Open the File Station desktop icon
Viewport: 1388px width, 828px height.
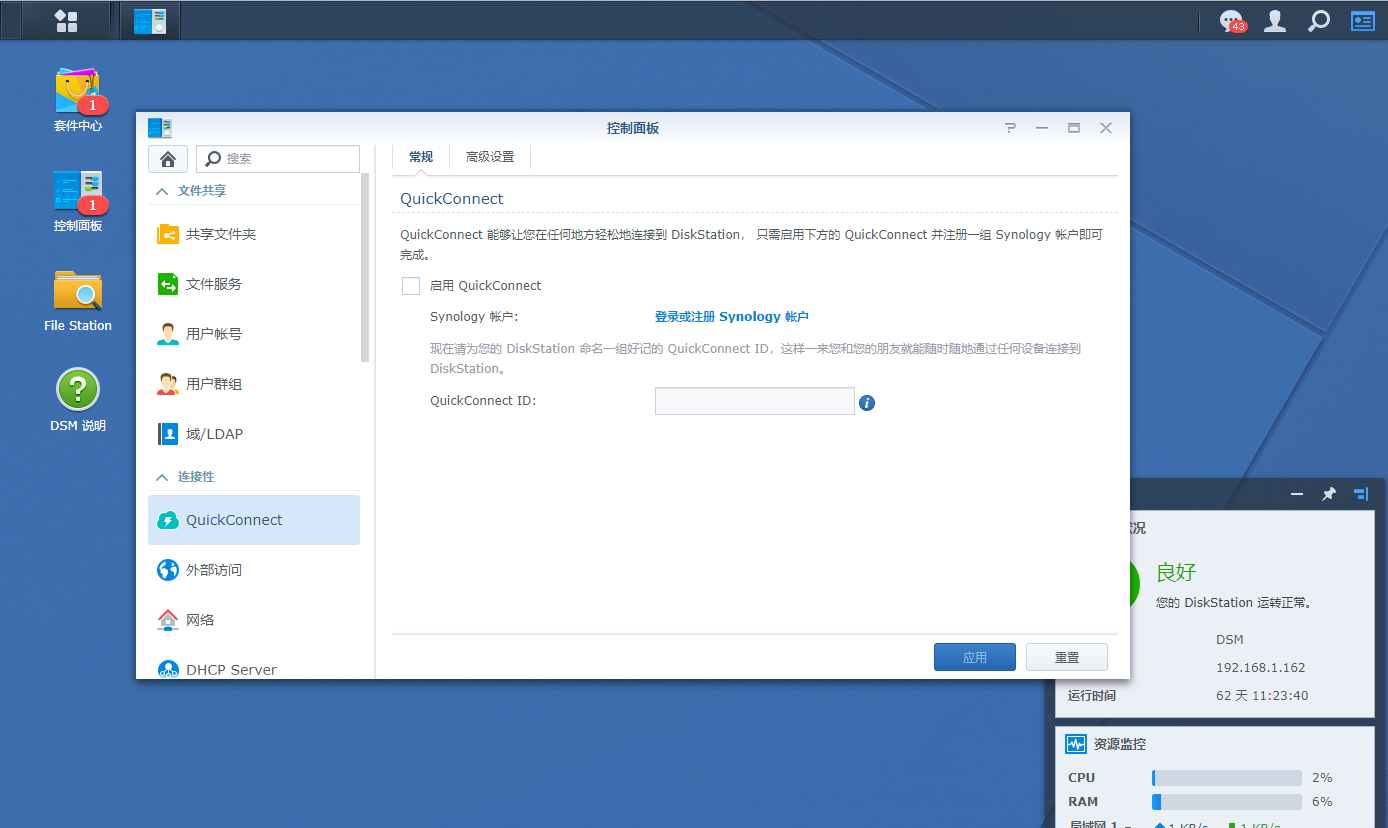tap(78, 300)
